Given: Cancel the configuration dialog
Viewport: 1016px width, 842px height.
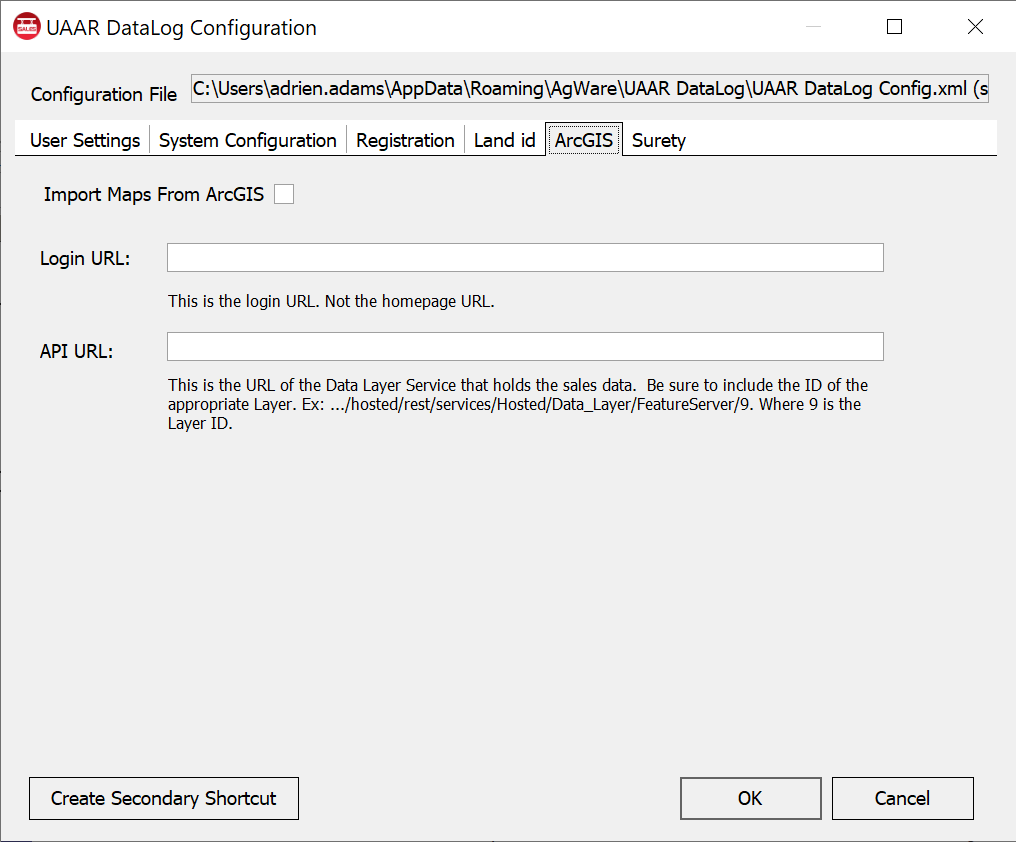Looking at the screenshot, I should coord(903,798).
